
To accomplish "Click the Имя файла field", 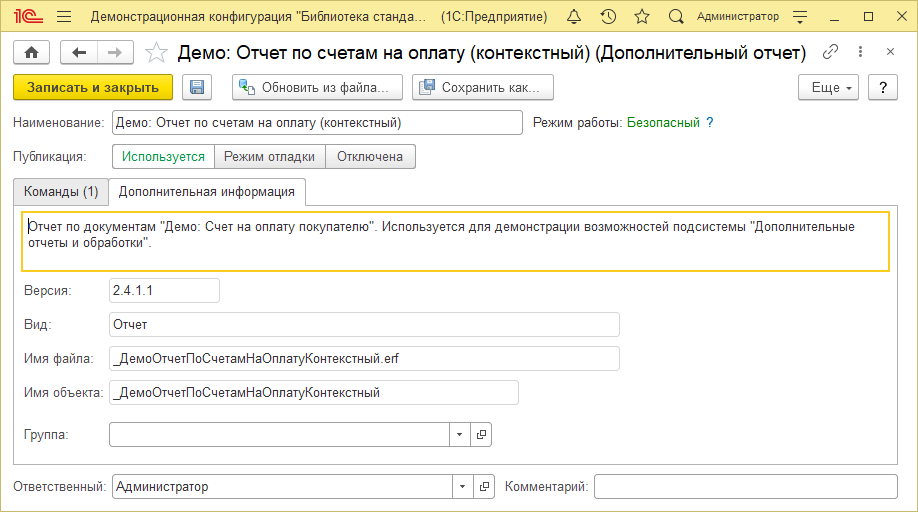I will click(x=364, y=359).
